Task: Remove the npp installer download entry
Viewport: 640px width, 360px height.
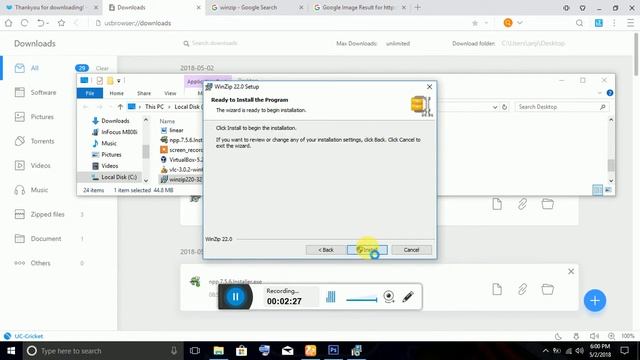Action: pos(571,271)
